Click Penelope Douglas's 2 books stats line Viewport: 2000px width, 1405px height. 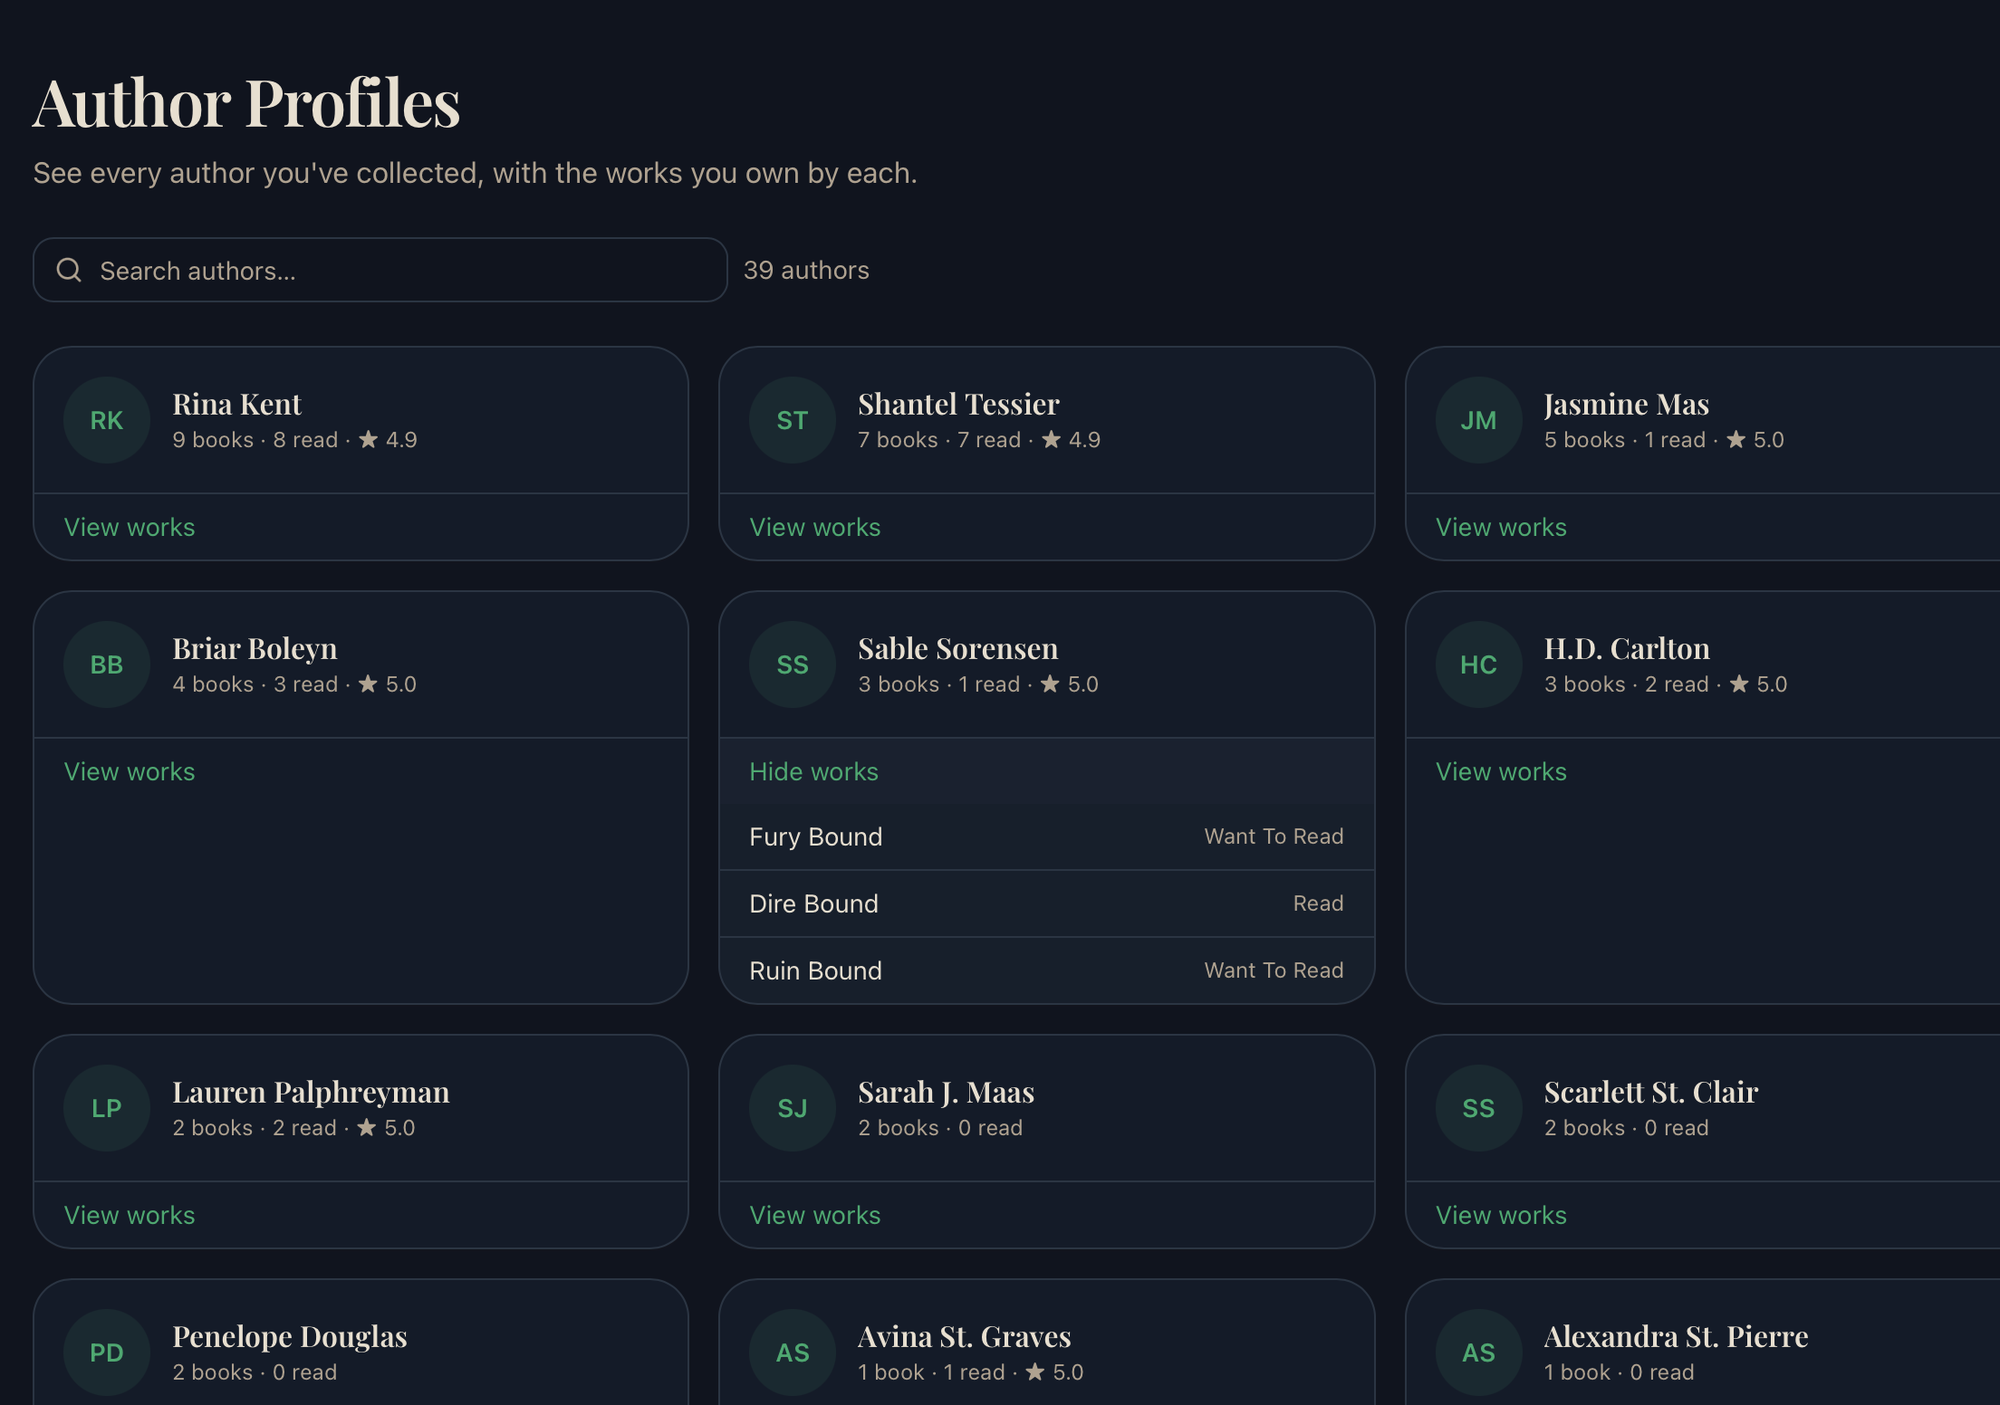click(255, 1372)
